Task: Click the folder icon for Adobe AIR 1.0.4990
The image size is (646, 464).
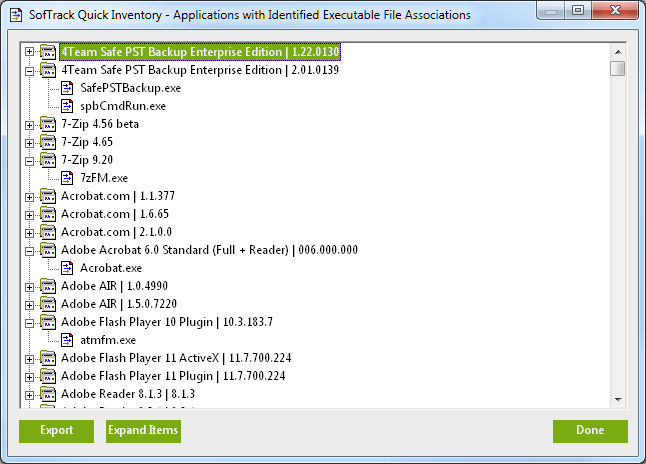Action: 48,286
